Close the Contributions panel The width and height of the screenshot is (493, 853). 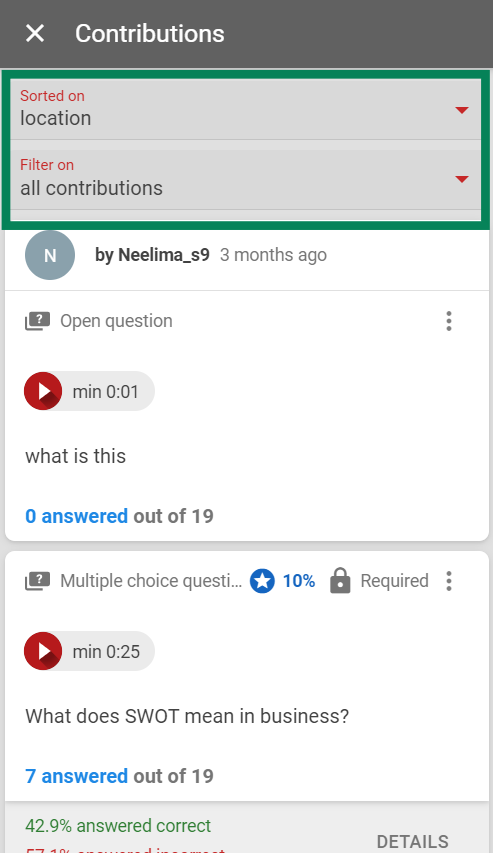coord(35,34)
